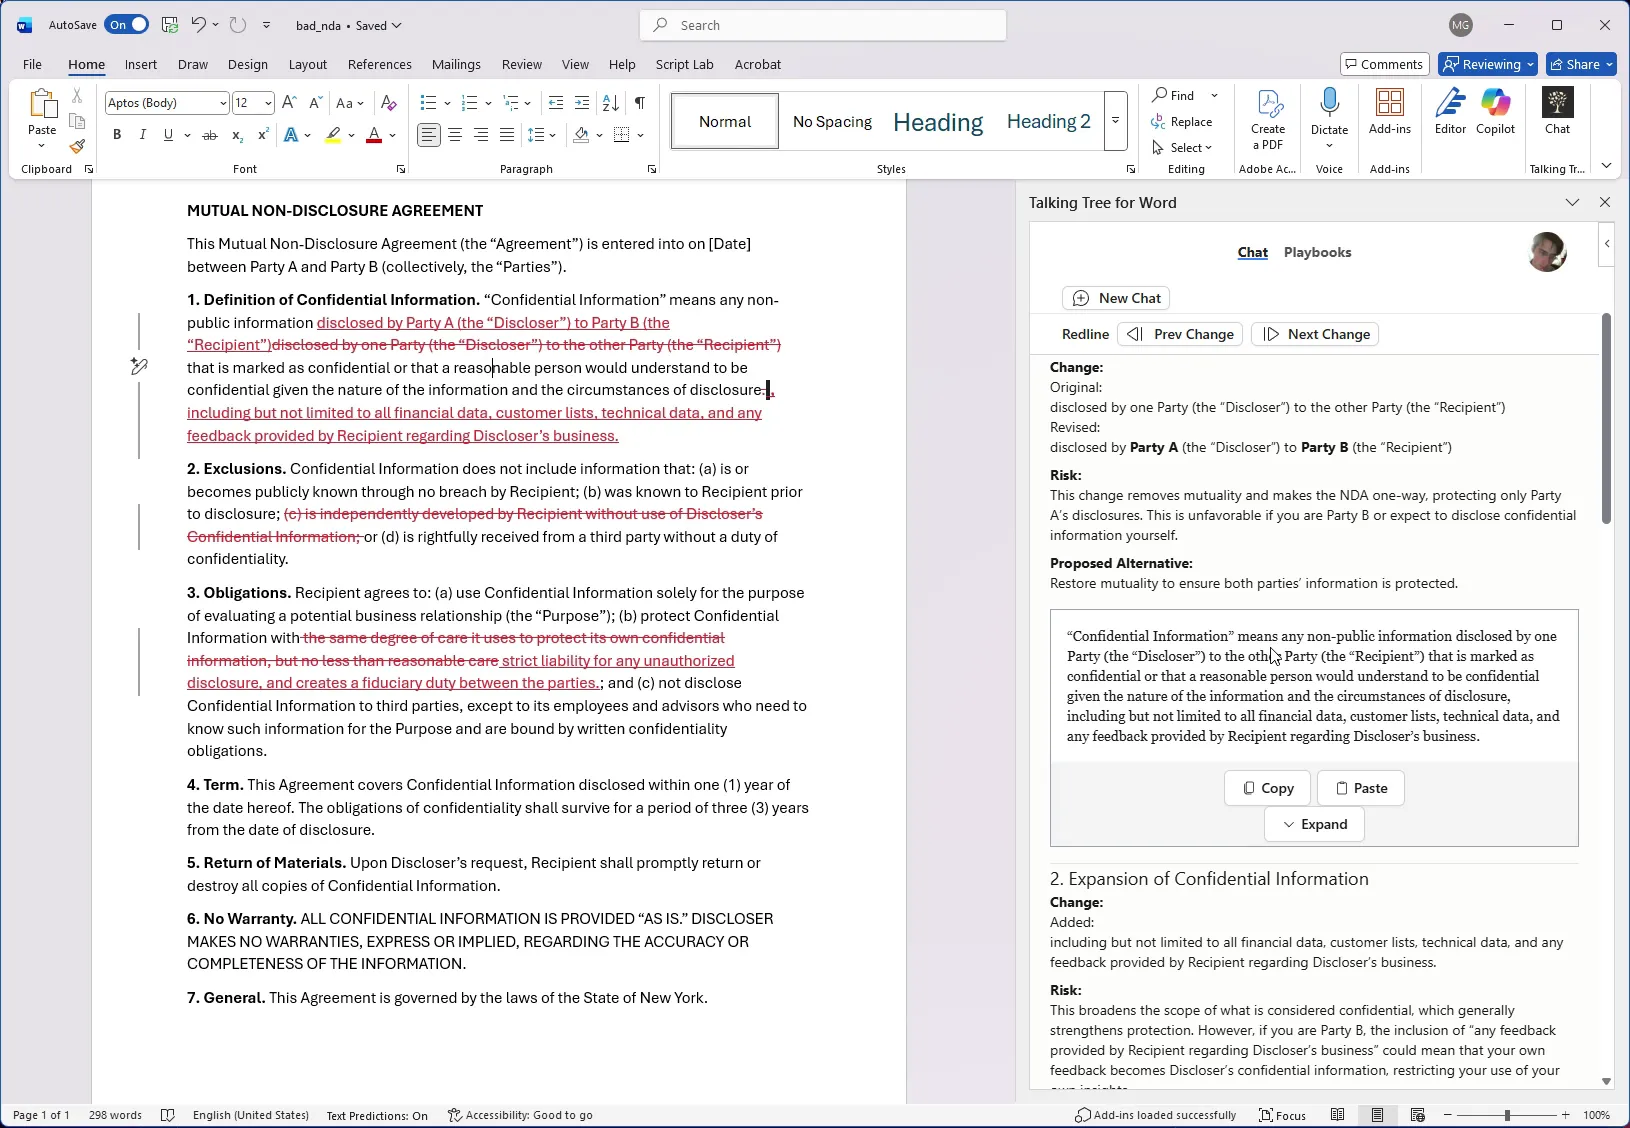The height and width of the screenshot is (1128, 1630).
Task: Open the Comments pane
Action: coord(1385,64)
